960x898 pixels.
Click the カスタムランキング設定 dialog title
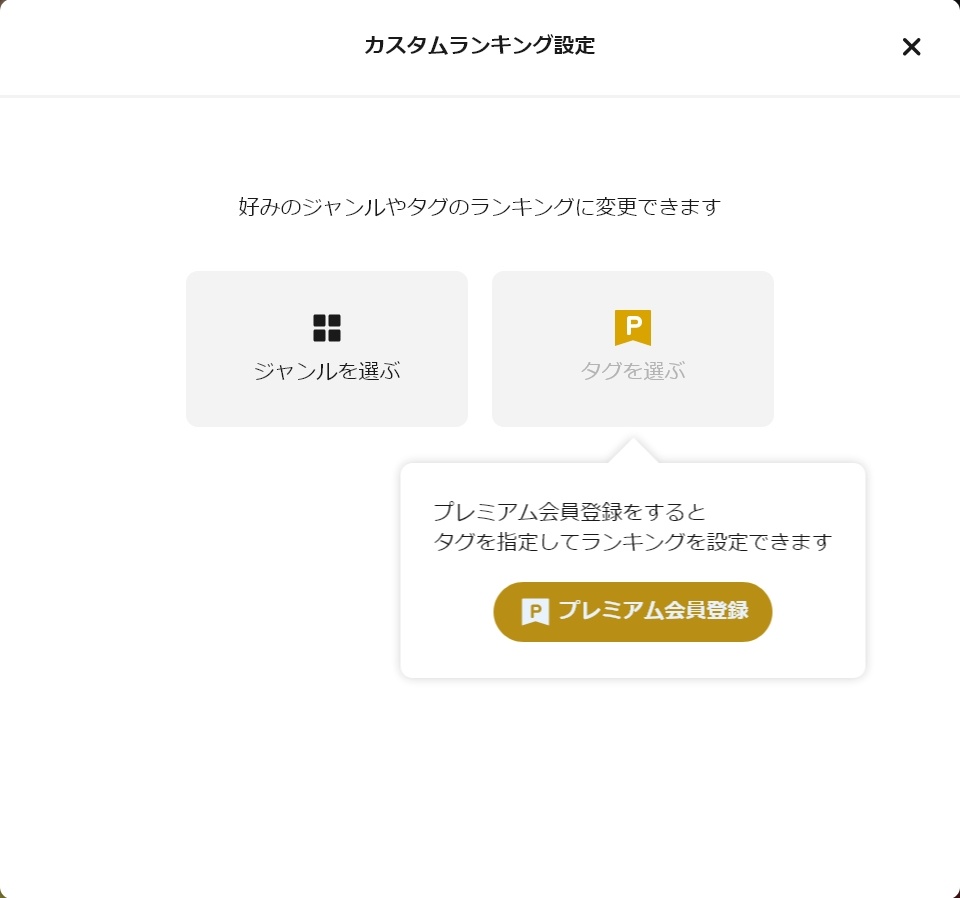point(479,46)
